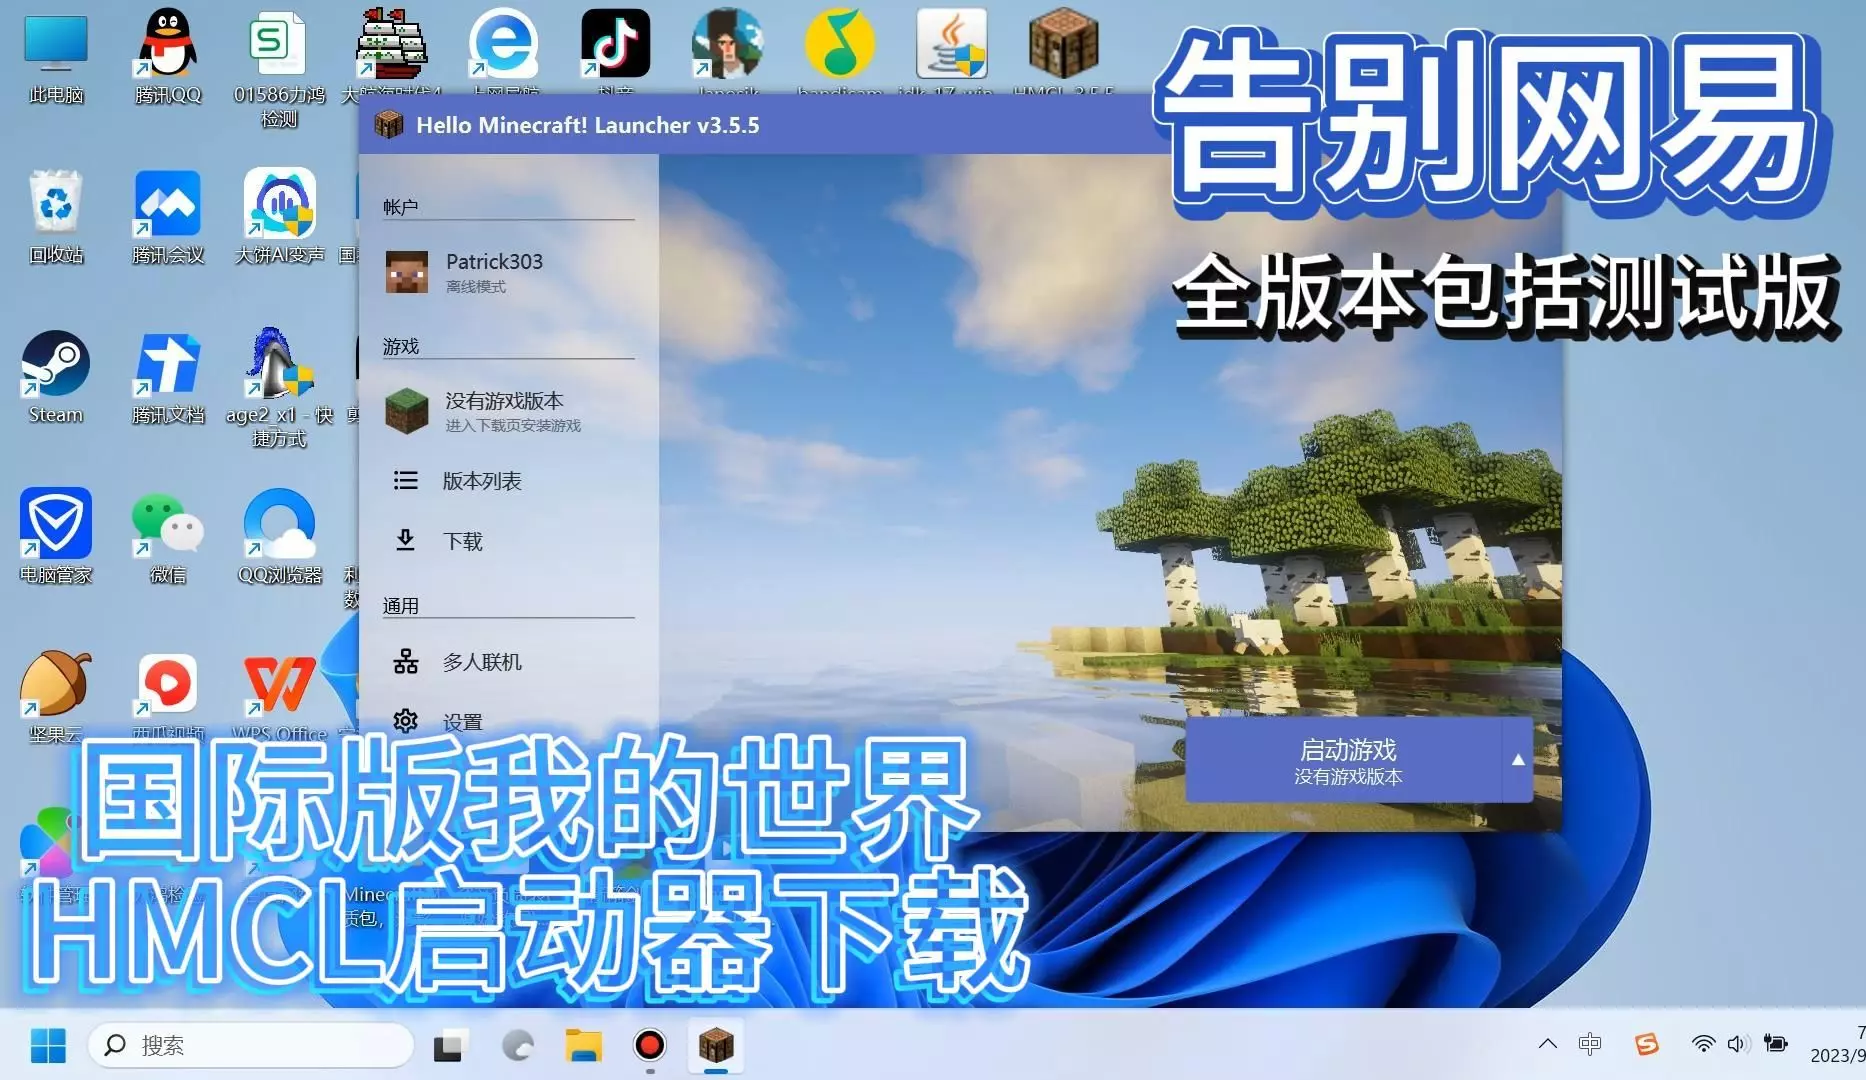1866x1080 pixels.
Task: Open 设置 settings in HMCL
Action: pyautogui.click(x=508, y=721)
